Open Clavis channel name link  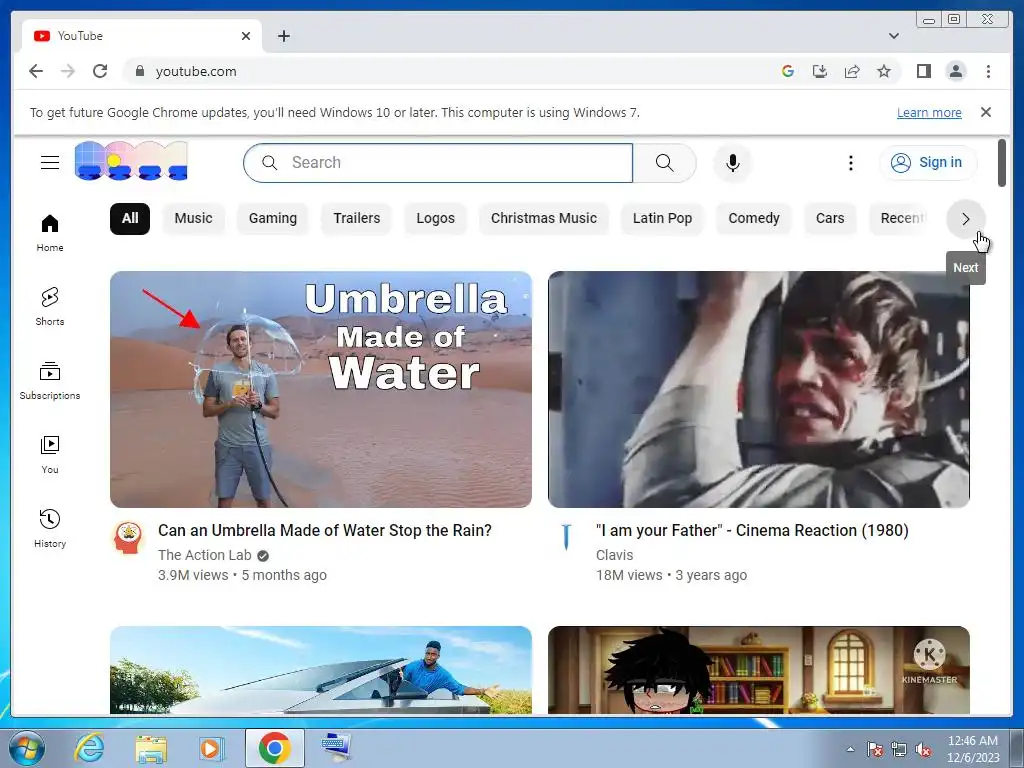pyautogui.click(x=614, y=555)
